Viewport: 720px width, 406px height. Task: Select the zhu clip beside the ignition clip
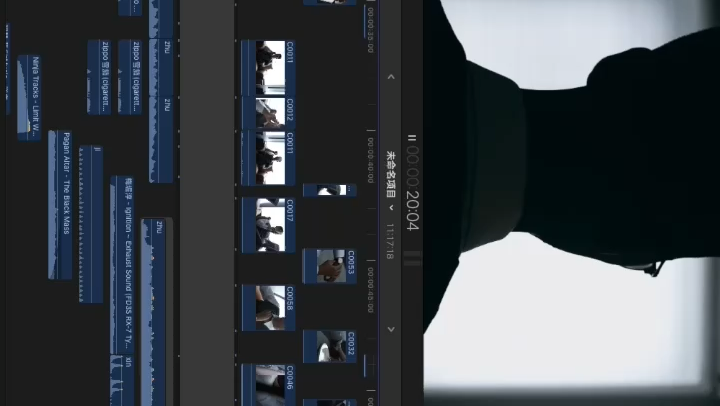point(153,312)
